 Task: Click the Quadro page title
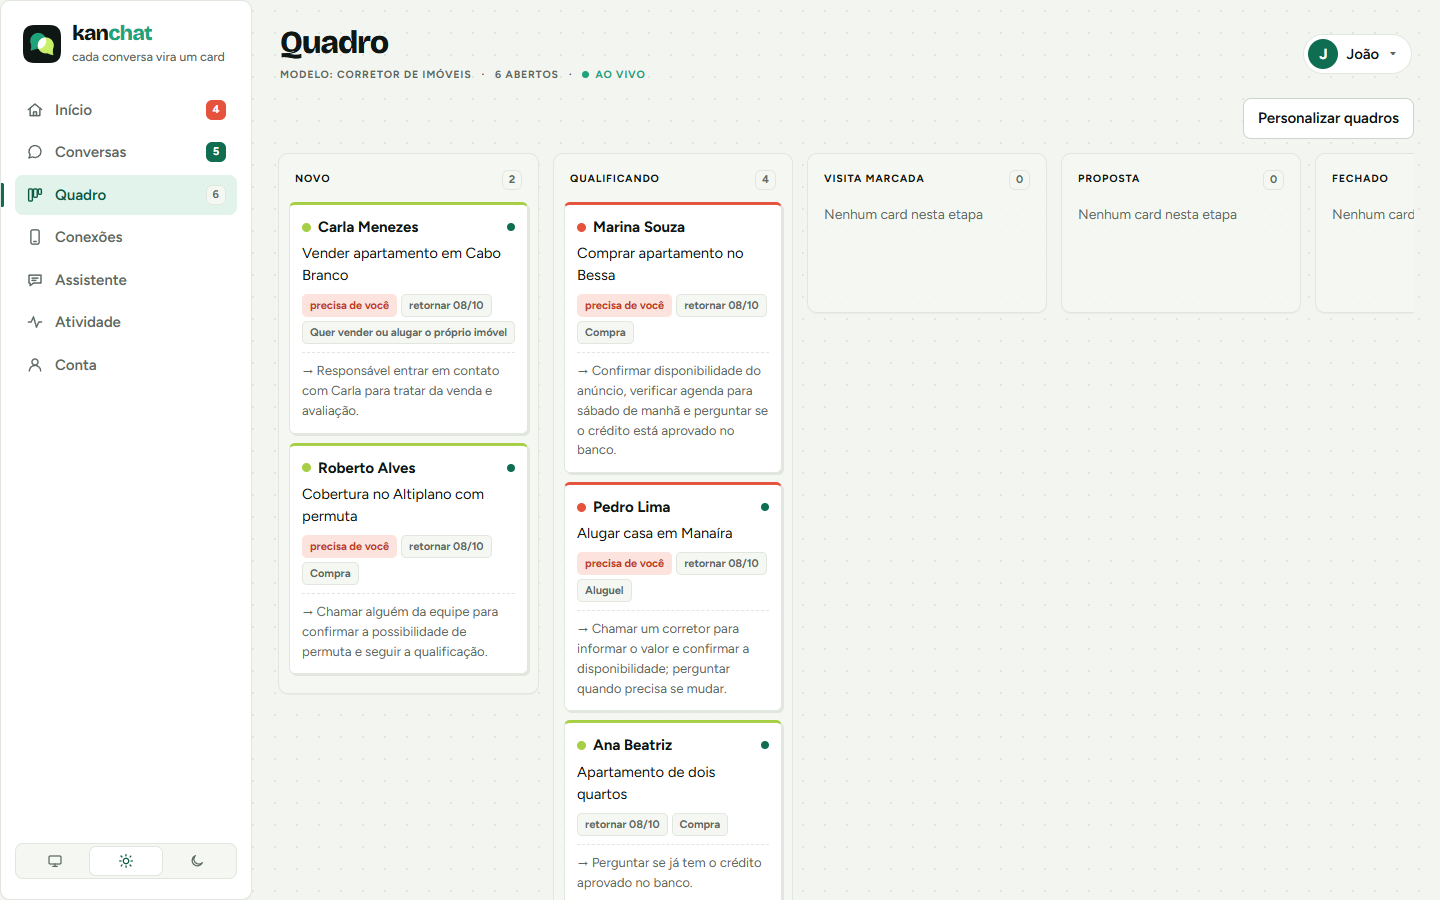(334, 43)
